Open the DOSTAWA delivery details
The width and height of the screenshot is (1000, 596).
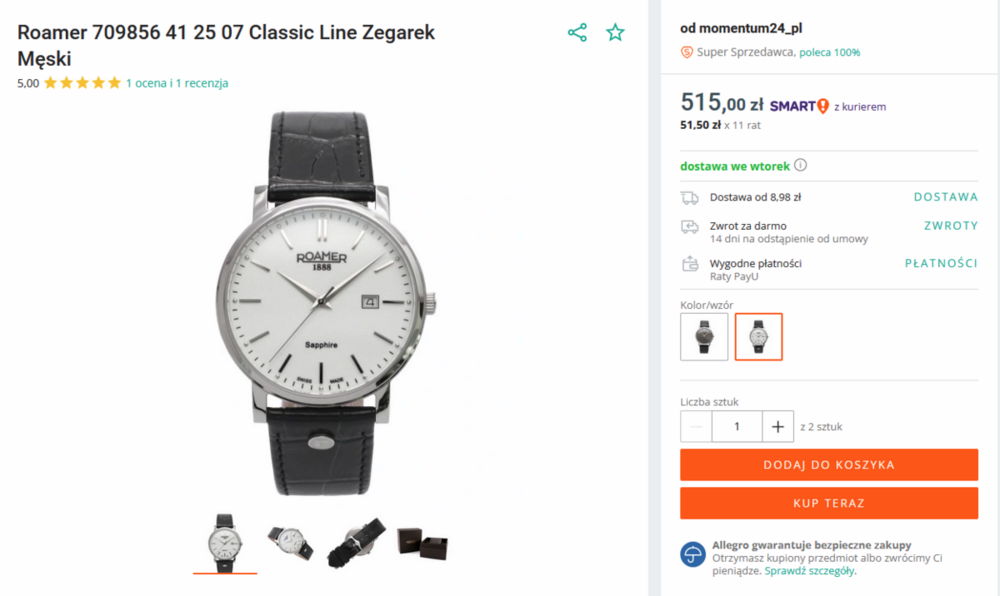pos(945,197)
